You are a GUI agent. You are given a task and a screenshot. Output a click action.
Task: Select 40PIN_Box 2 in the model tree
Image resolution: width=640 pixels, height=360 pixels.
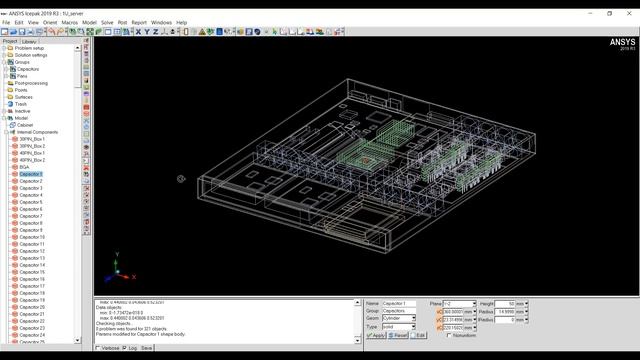tap(32, 160)
